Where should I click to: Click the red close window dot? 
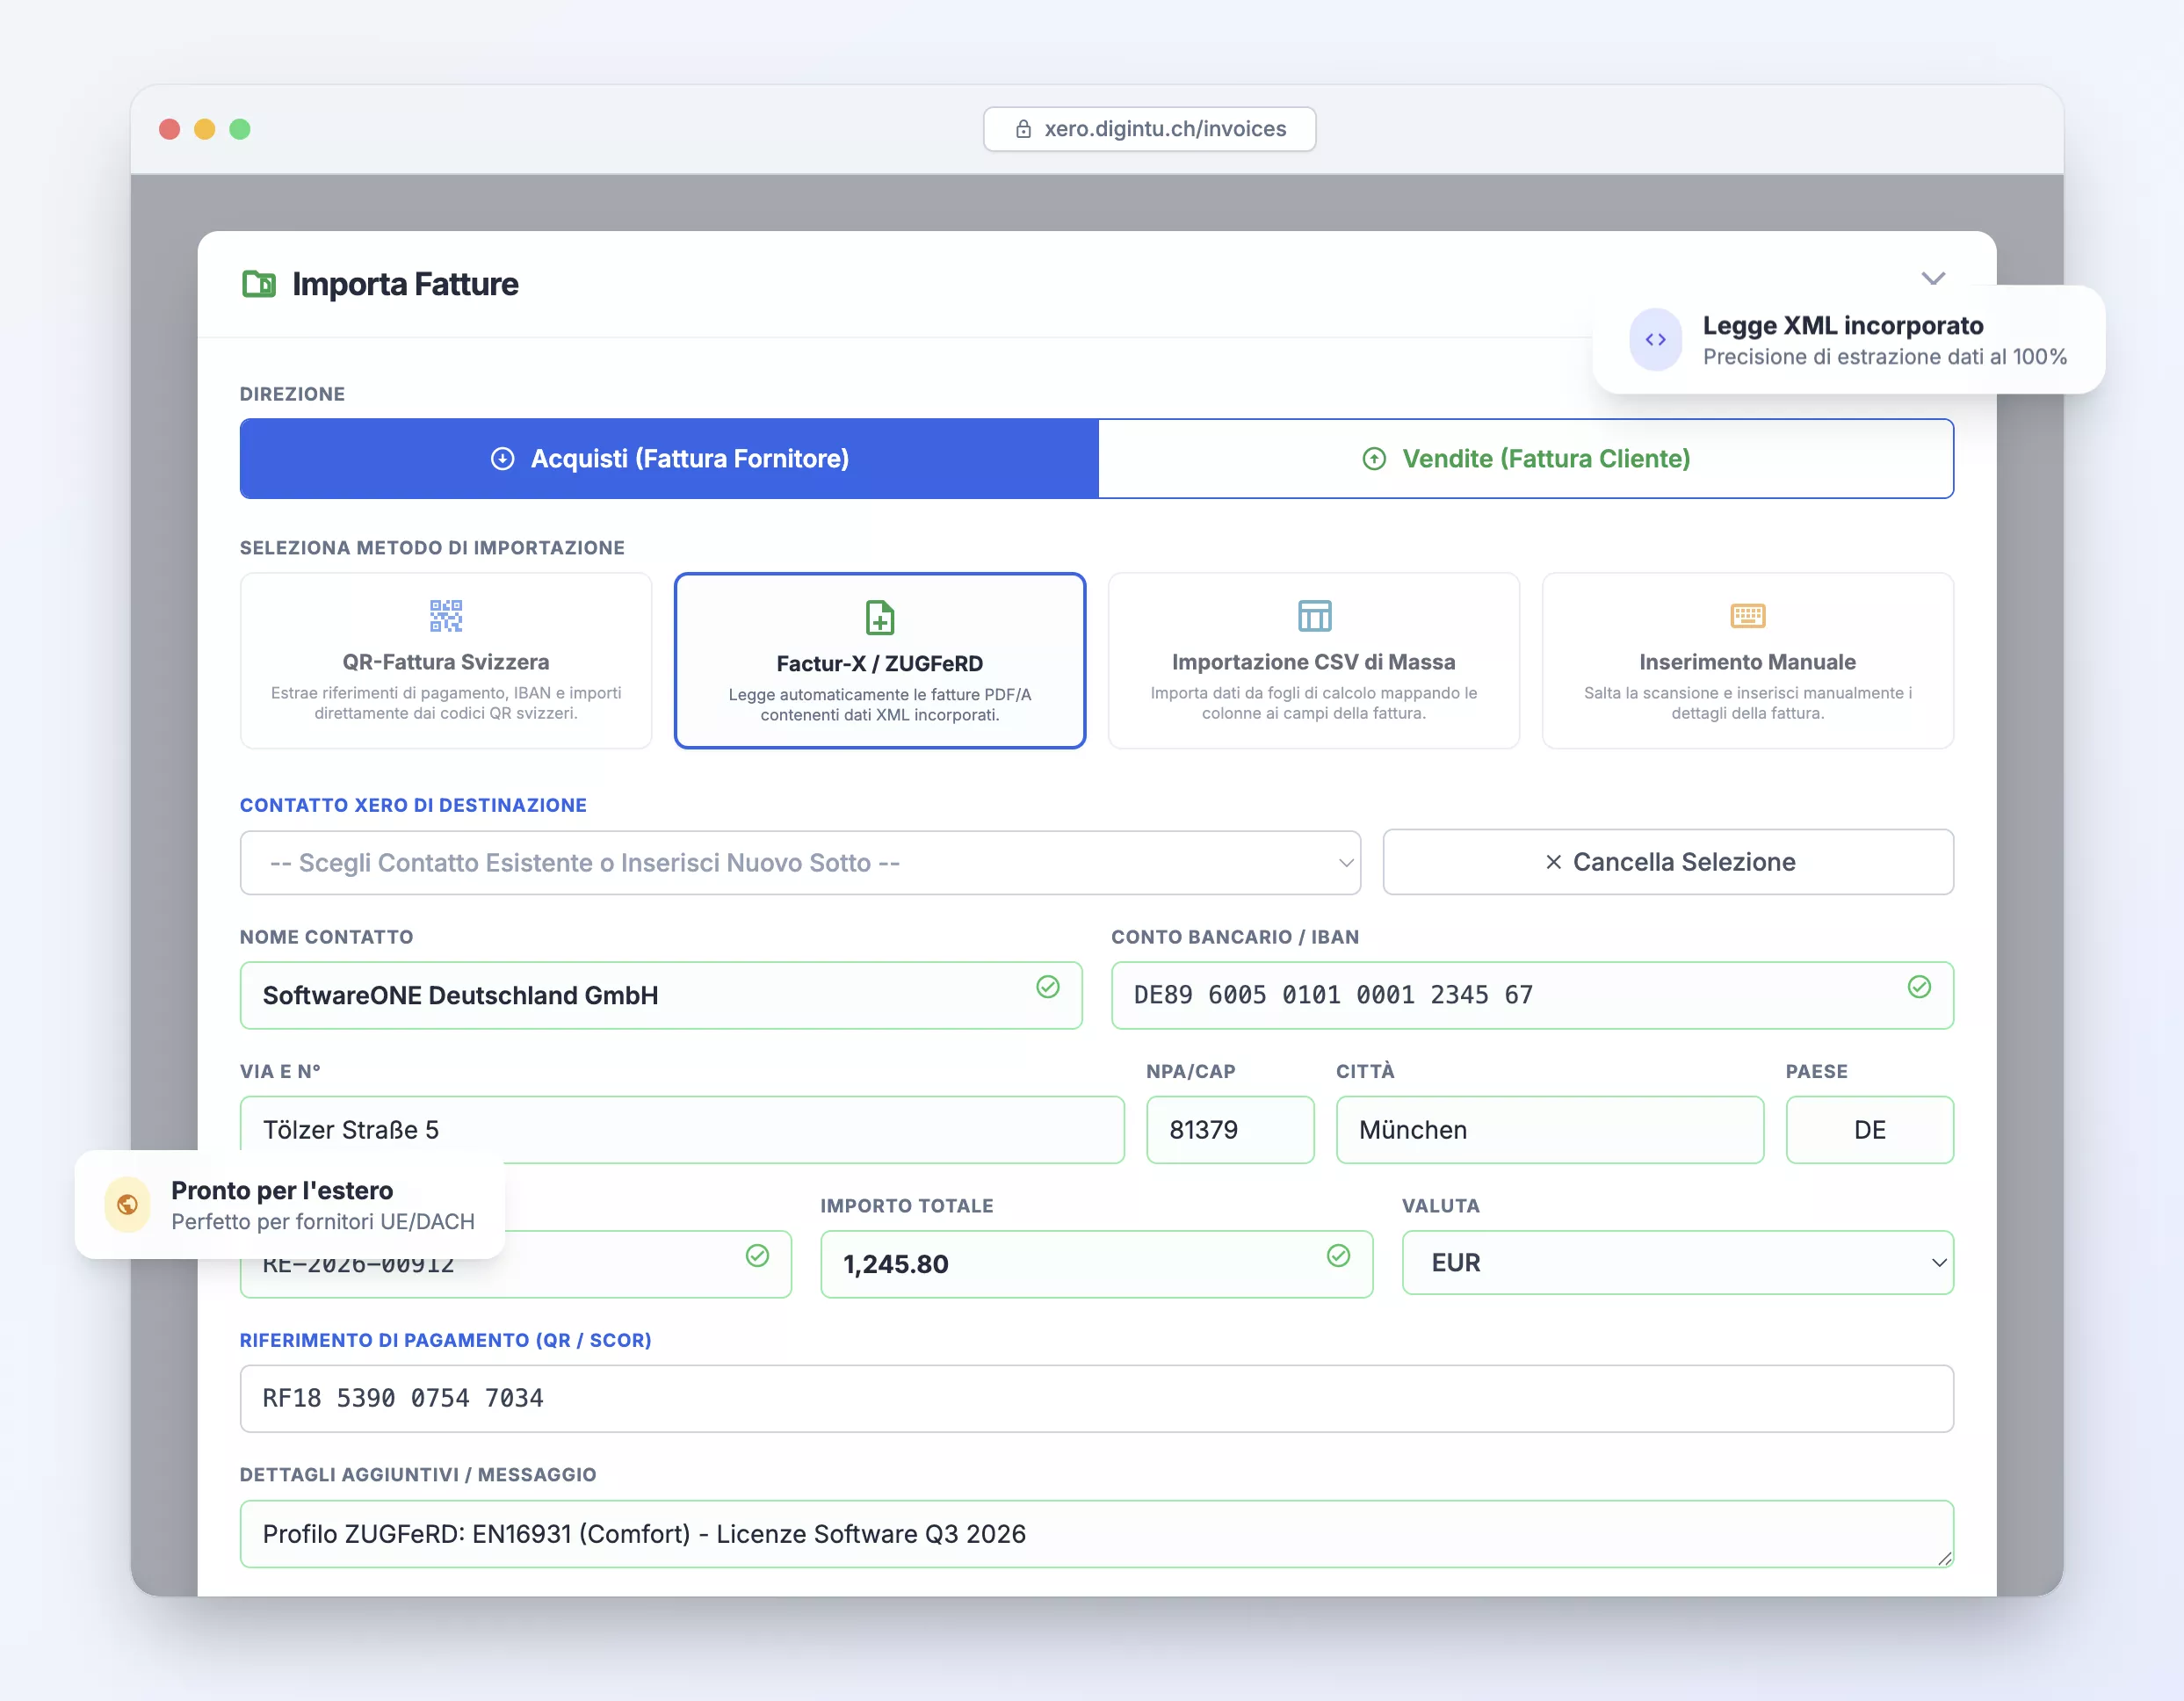pyautogui.click(x=170, y=129)
